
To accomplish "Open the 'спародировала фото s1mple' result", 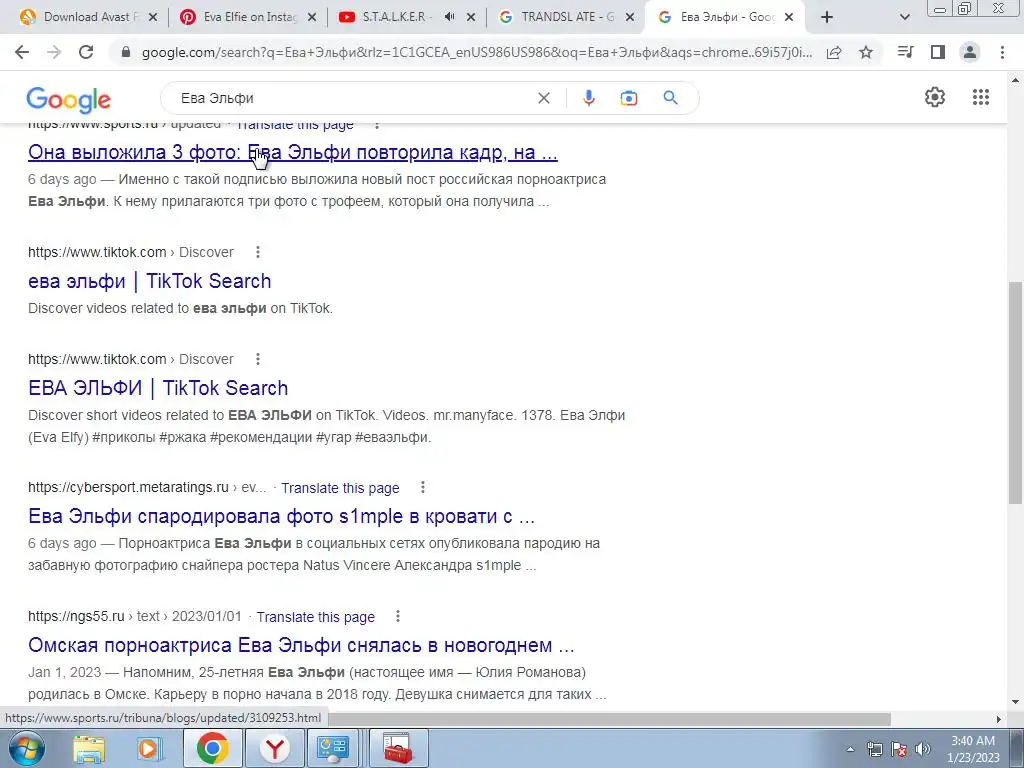I will (x=281, y=516).
